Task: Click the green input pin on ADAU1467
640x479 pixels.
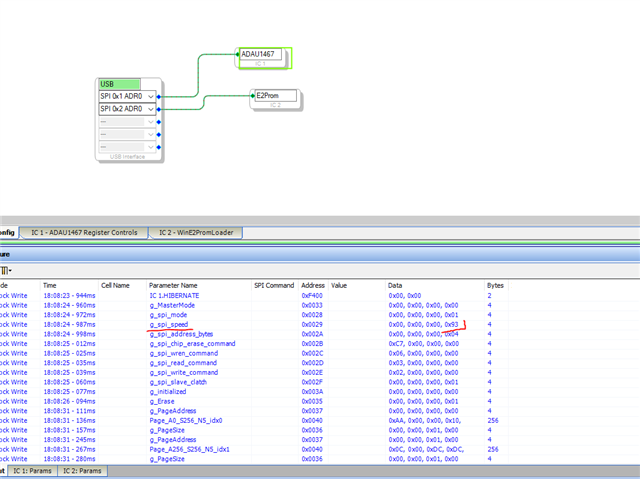Action: pos(238,54)
